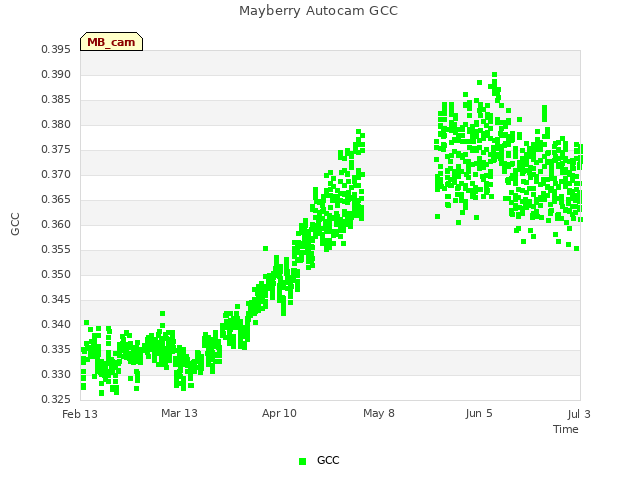
Task: Click the 0.345 y-axis value
Action: pyautogui.click(x=56, y=299)
